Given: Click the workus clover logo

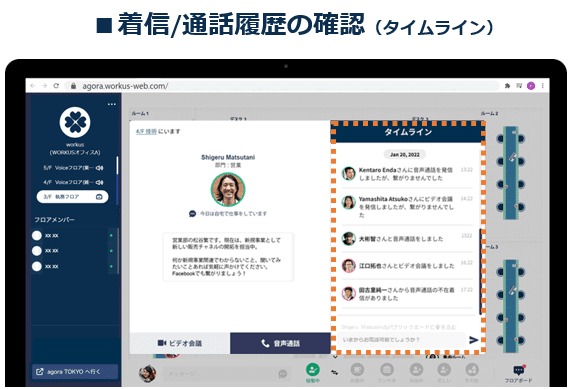Looking at the screenshot, I should click(75, 122).
